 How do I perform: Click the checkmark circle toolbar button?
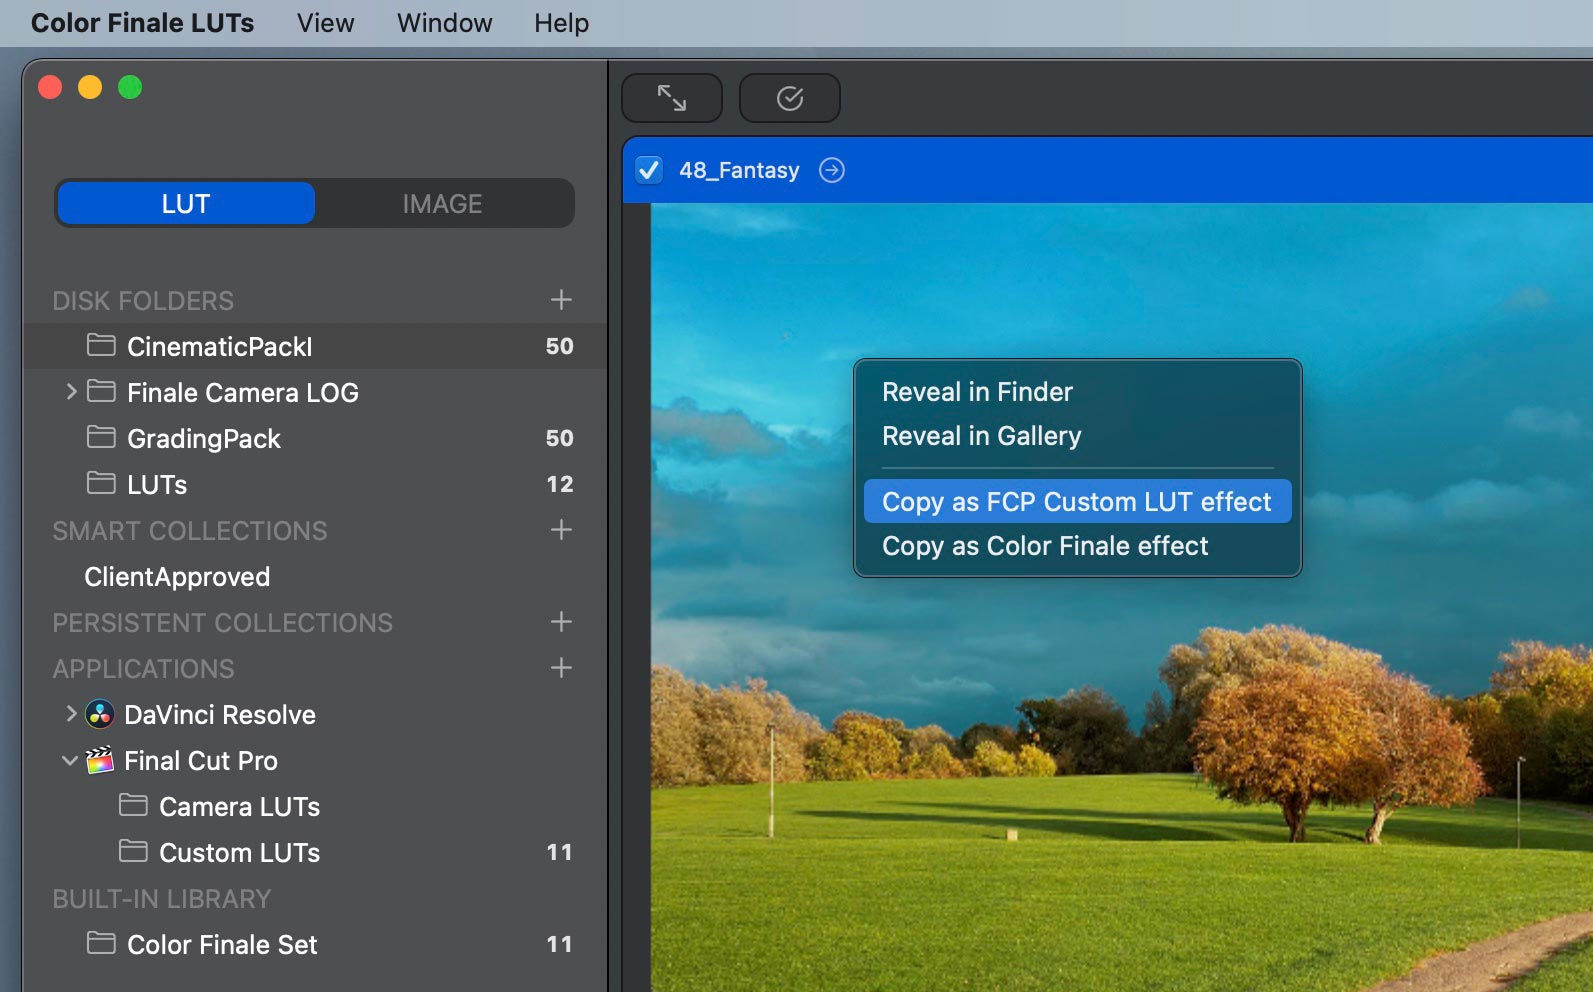789,98
